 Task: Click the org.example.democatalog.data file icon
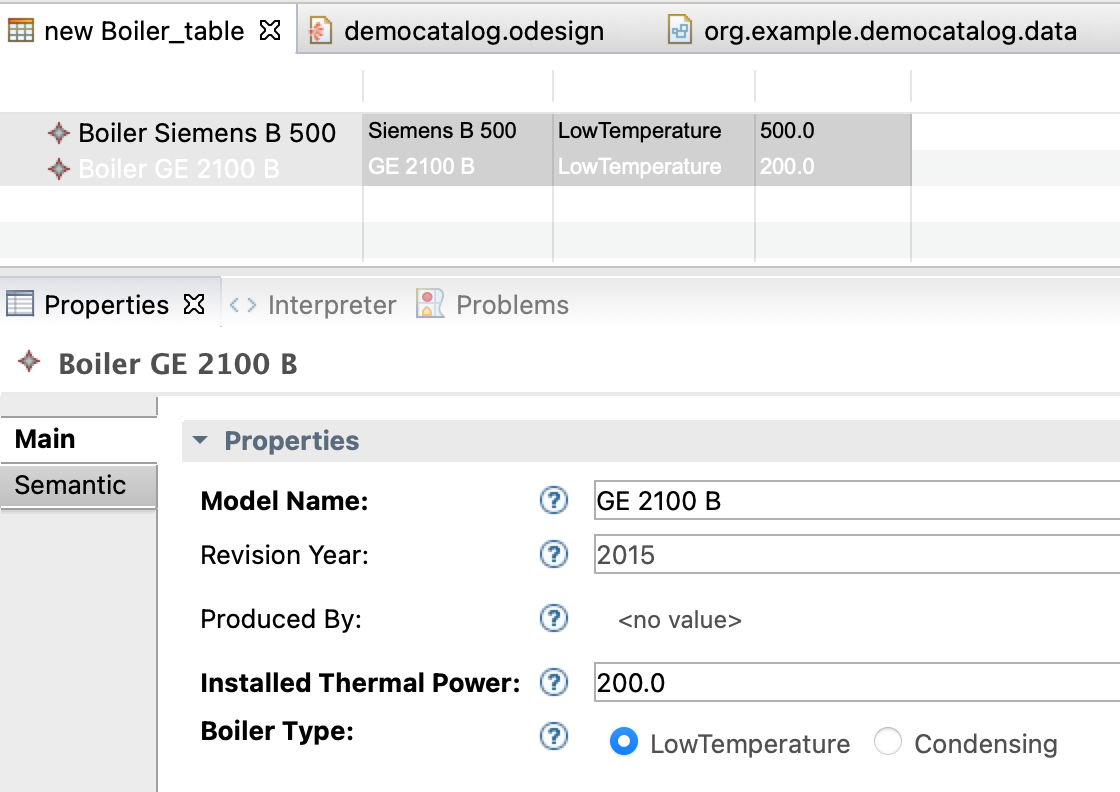click(679, 30)
